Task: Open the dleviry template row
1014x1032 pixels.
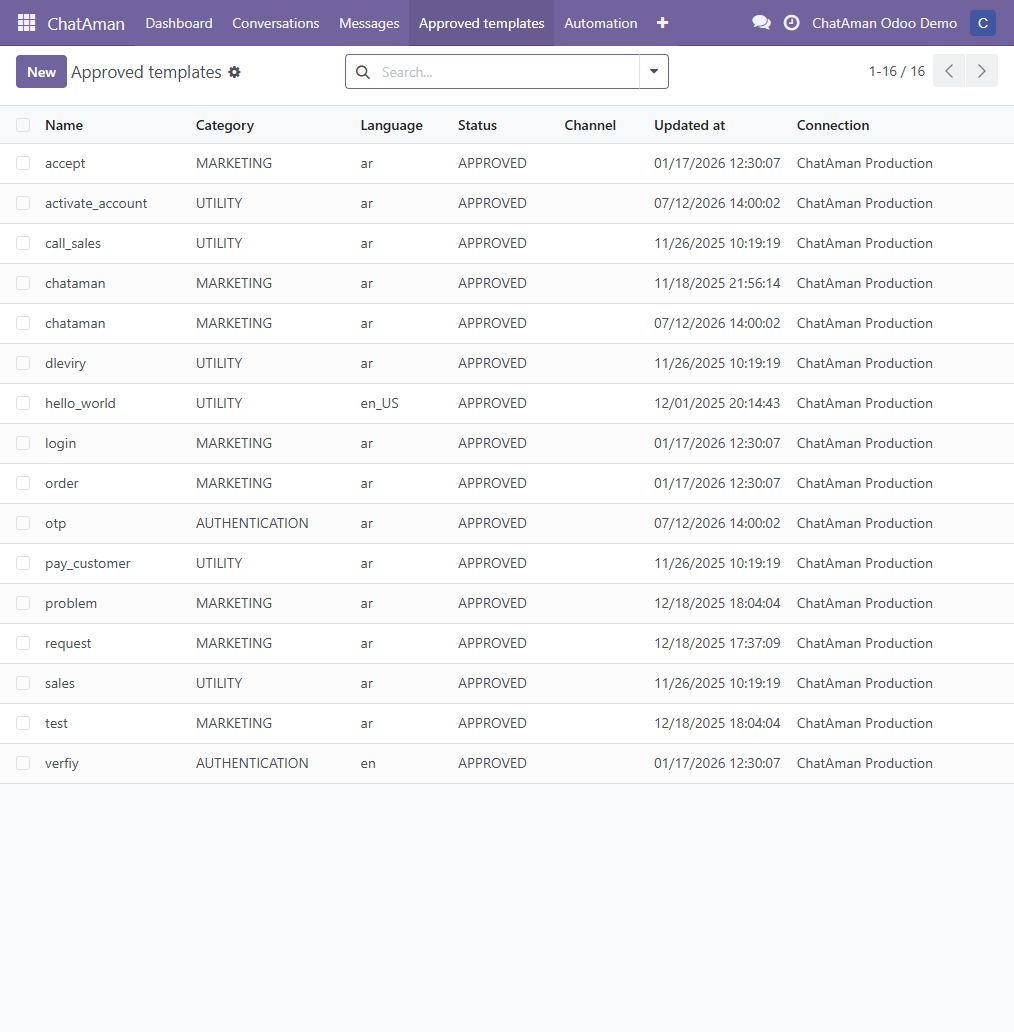Action: point(507,363)
